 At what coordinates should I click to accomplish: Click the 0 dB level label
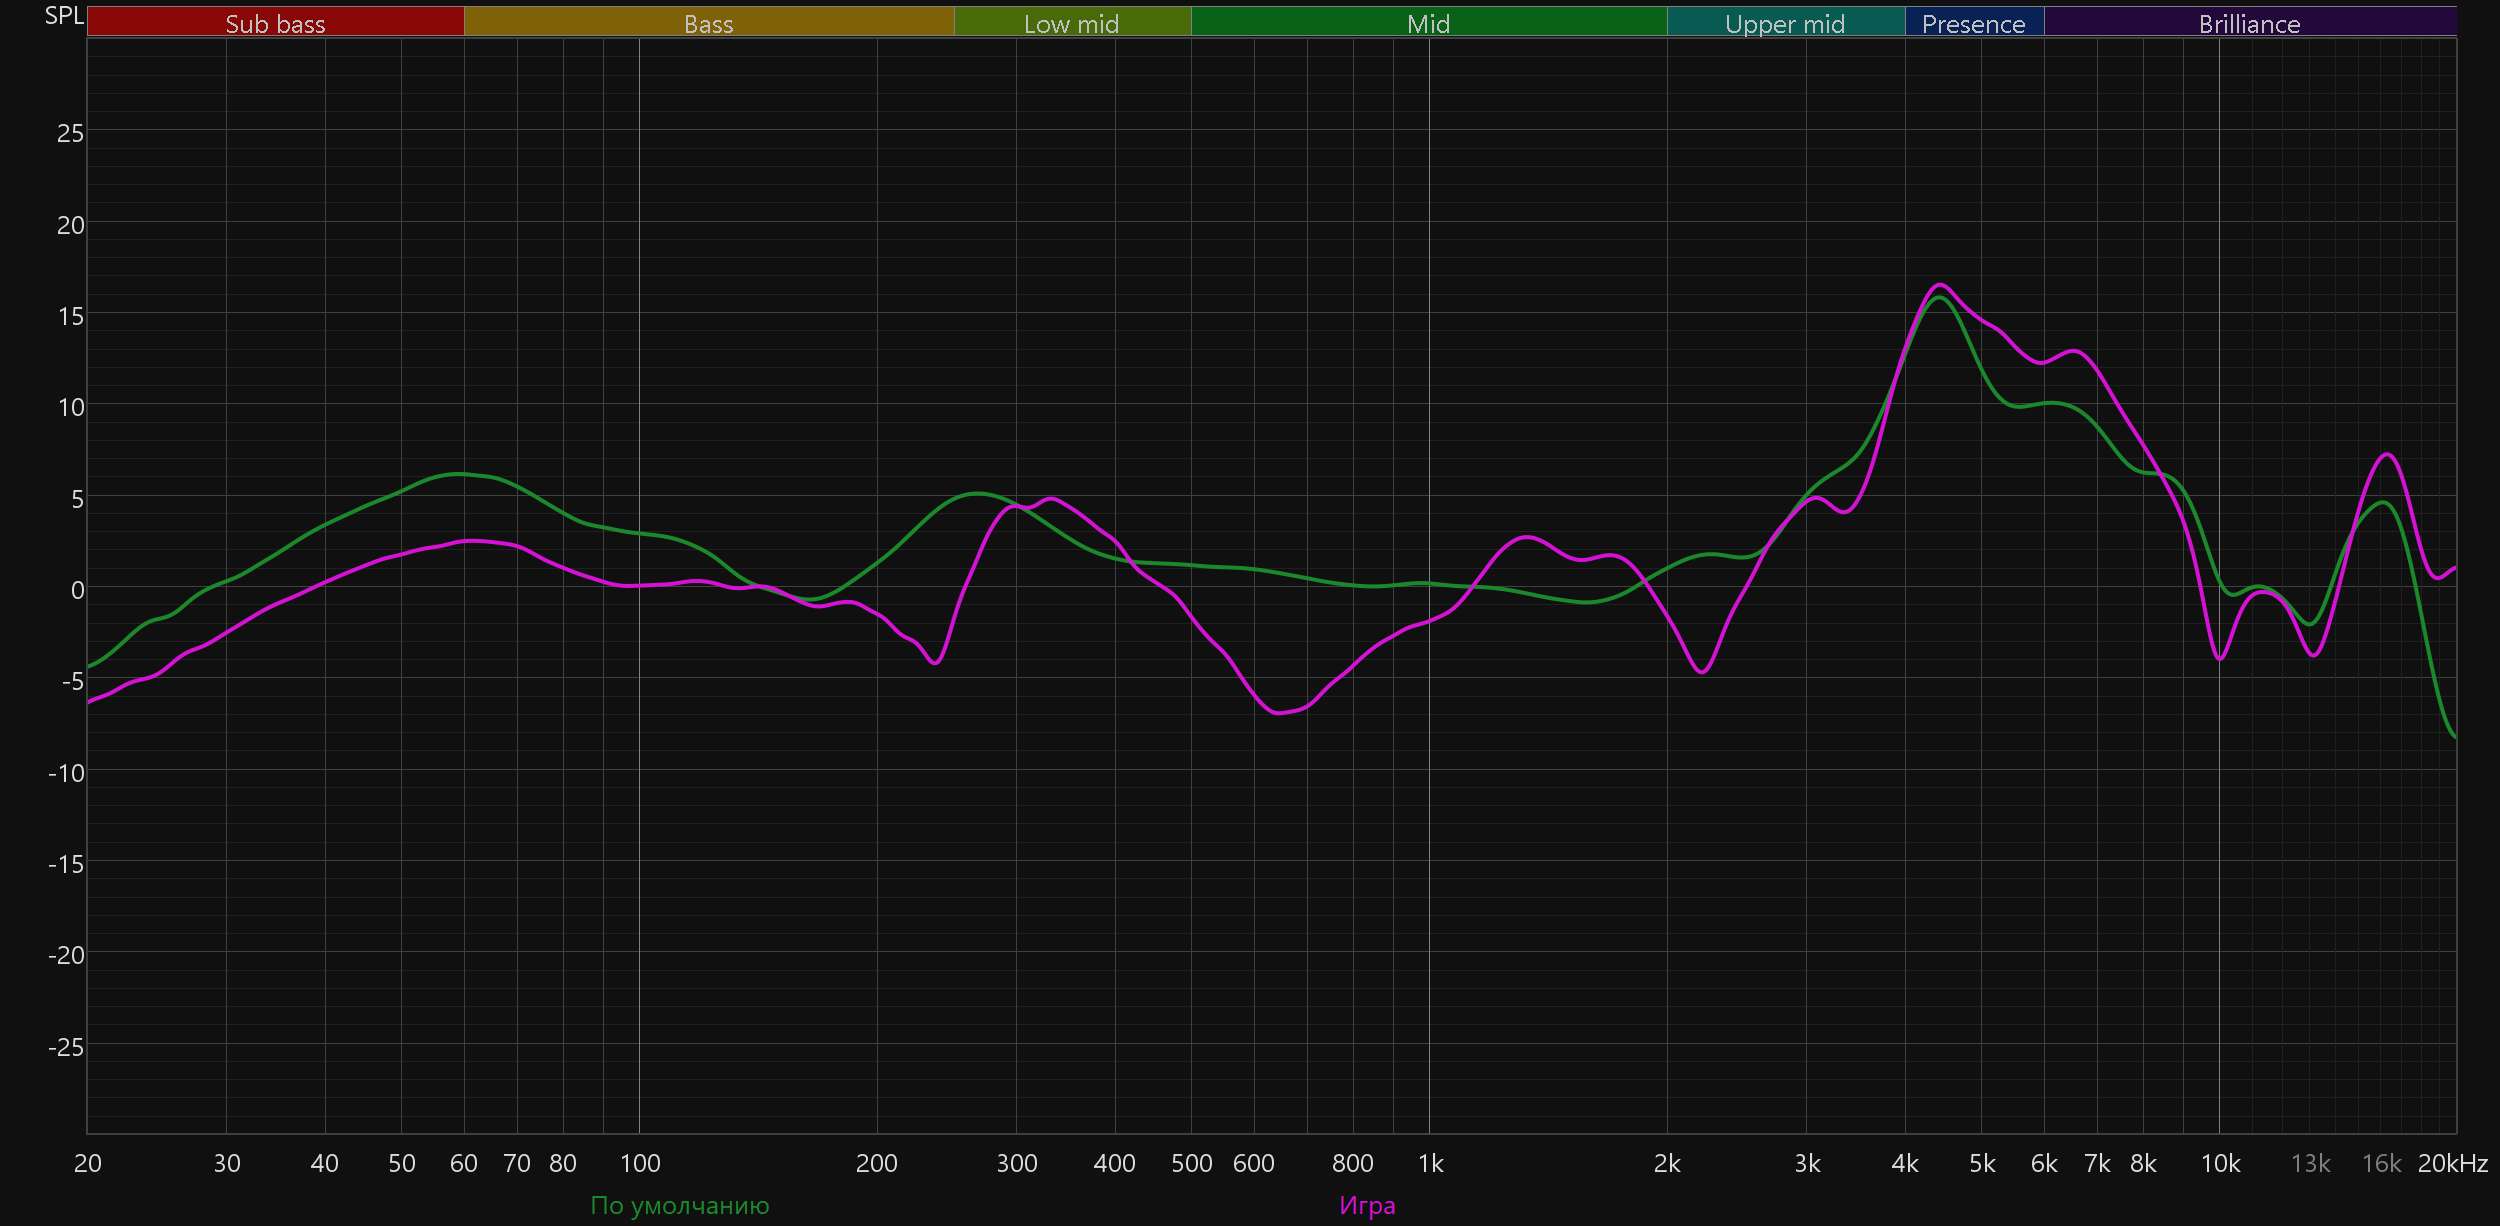[77, 590]
